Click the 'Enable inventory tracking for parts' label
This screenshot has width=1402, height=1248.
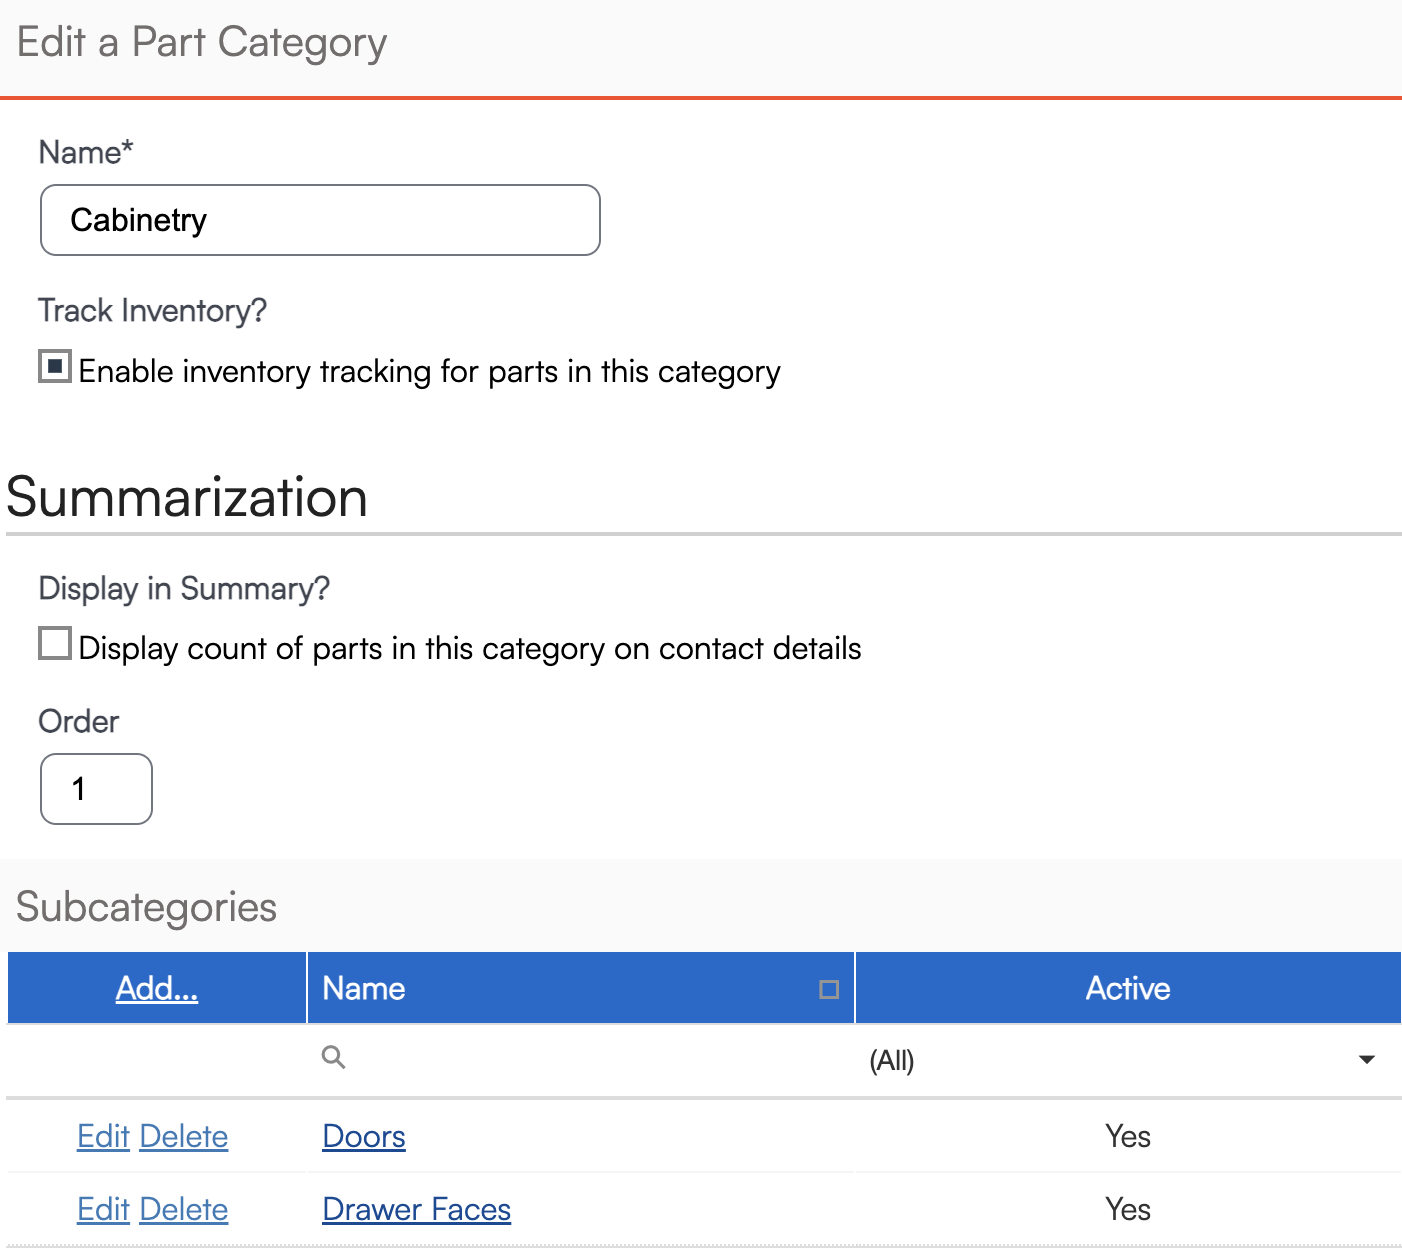click(x=429, y=372)
